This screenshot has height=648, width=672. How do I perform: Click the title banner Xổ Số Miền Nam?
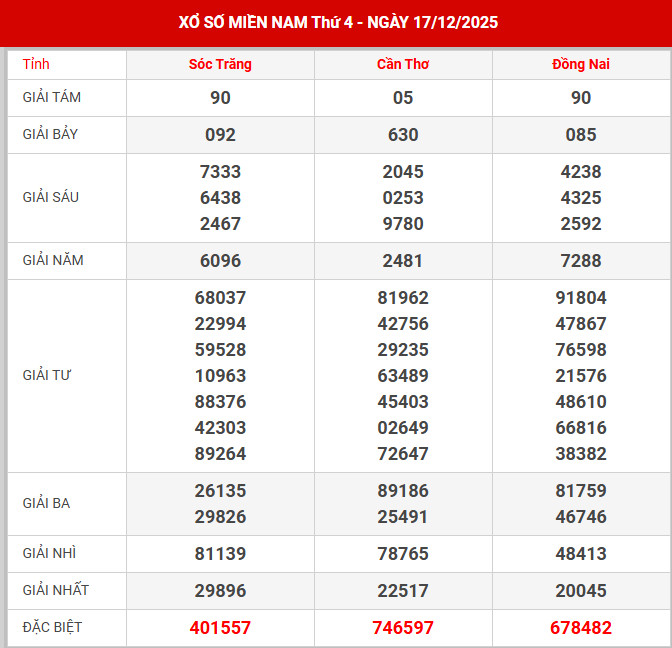pos(336,22)
